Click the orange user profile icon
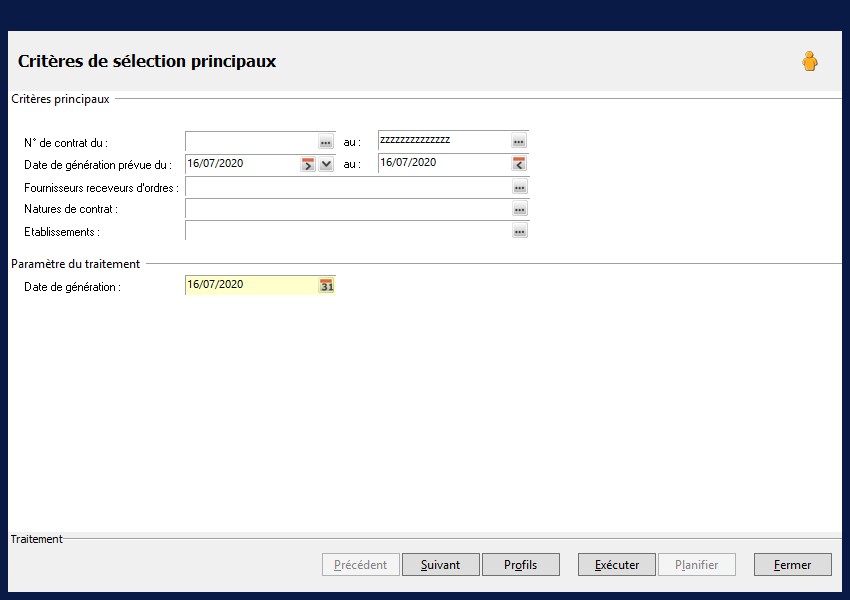This screenshot has width=850, height=600. [x=810, y=61]
